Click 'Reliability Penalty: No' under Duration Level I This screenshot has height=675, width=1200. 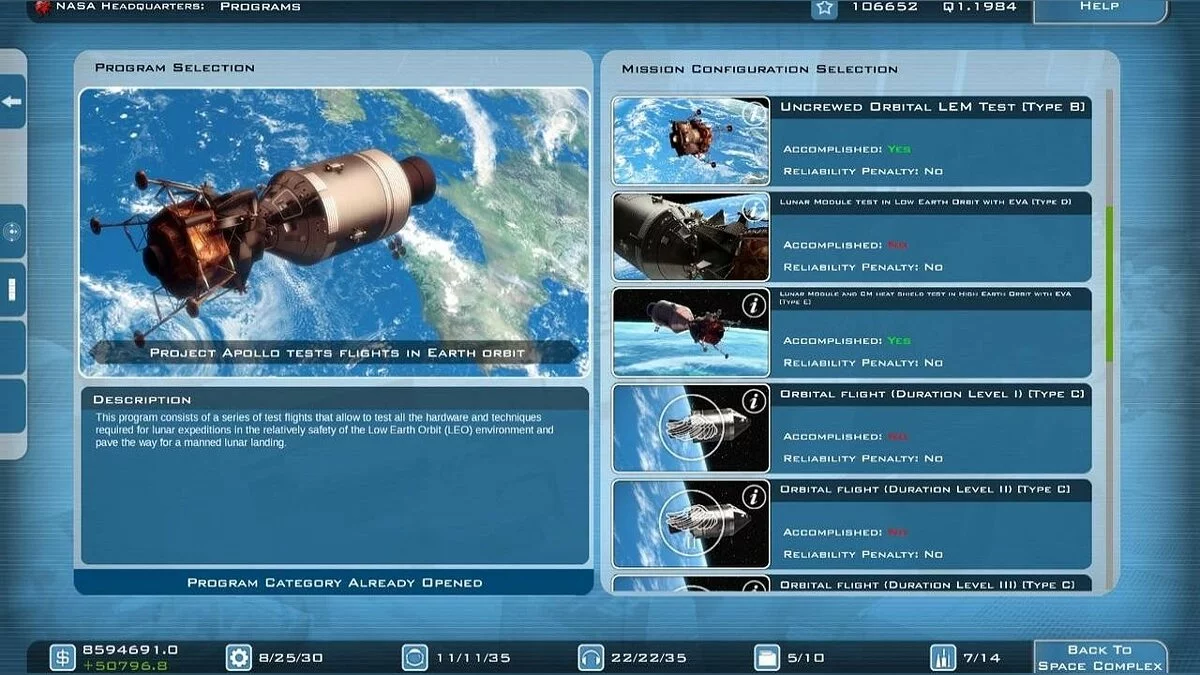click(x=863, y=458)
